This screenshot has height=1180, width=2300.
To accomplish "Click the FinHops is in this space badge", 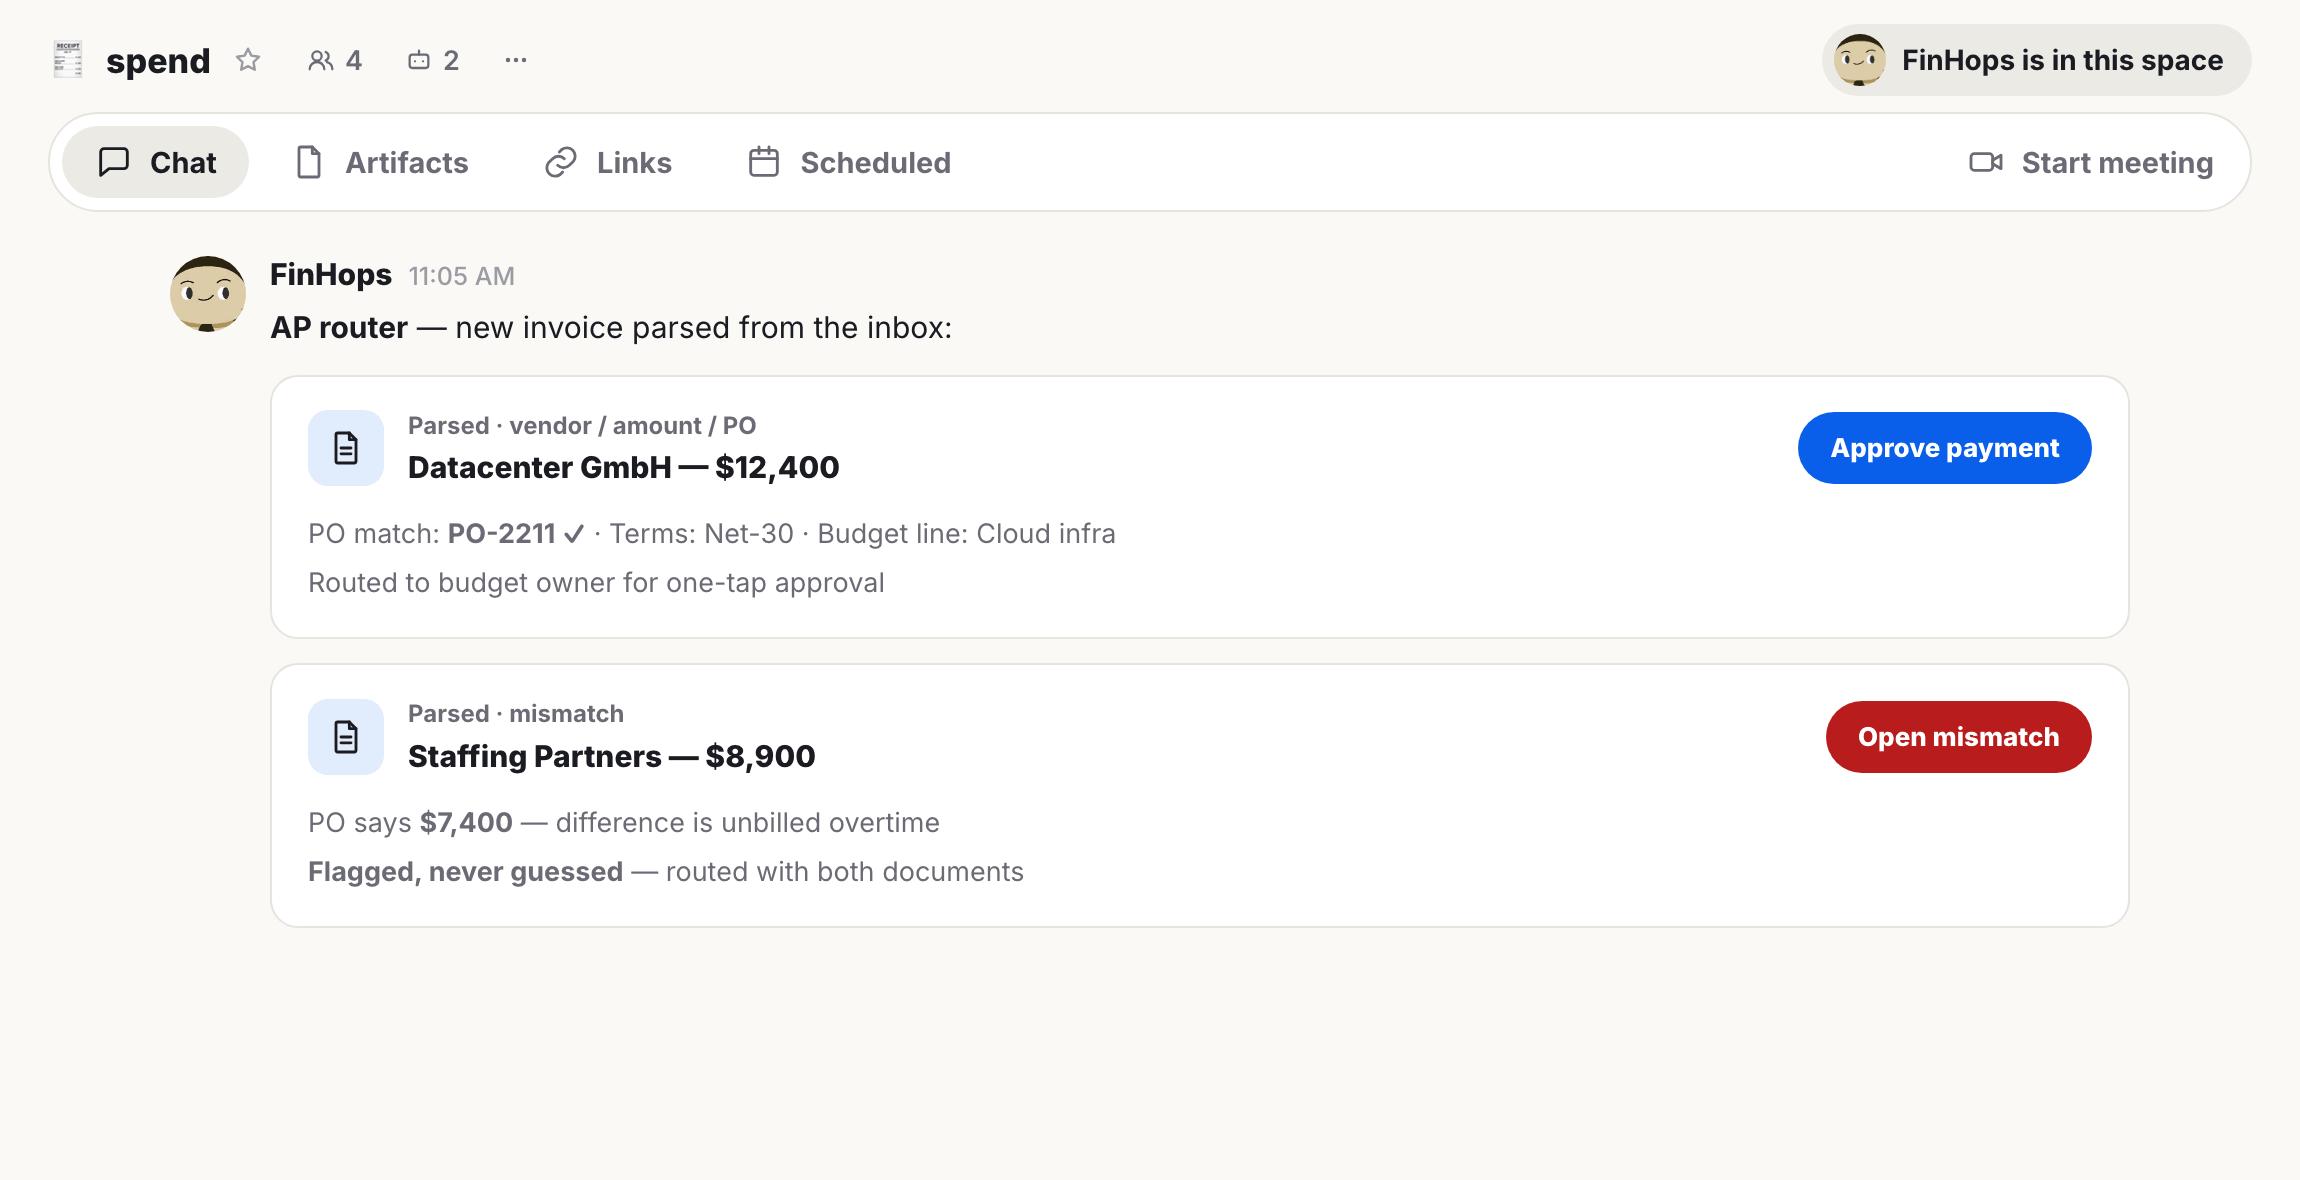I will pyautogui.click(x=2036, y=60).
